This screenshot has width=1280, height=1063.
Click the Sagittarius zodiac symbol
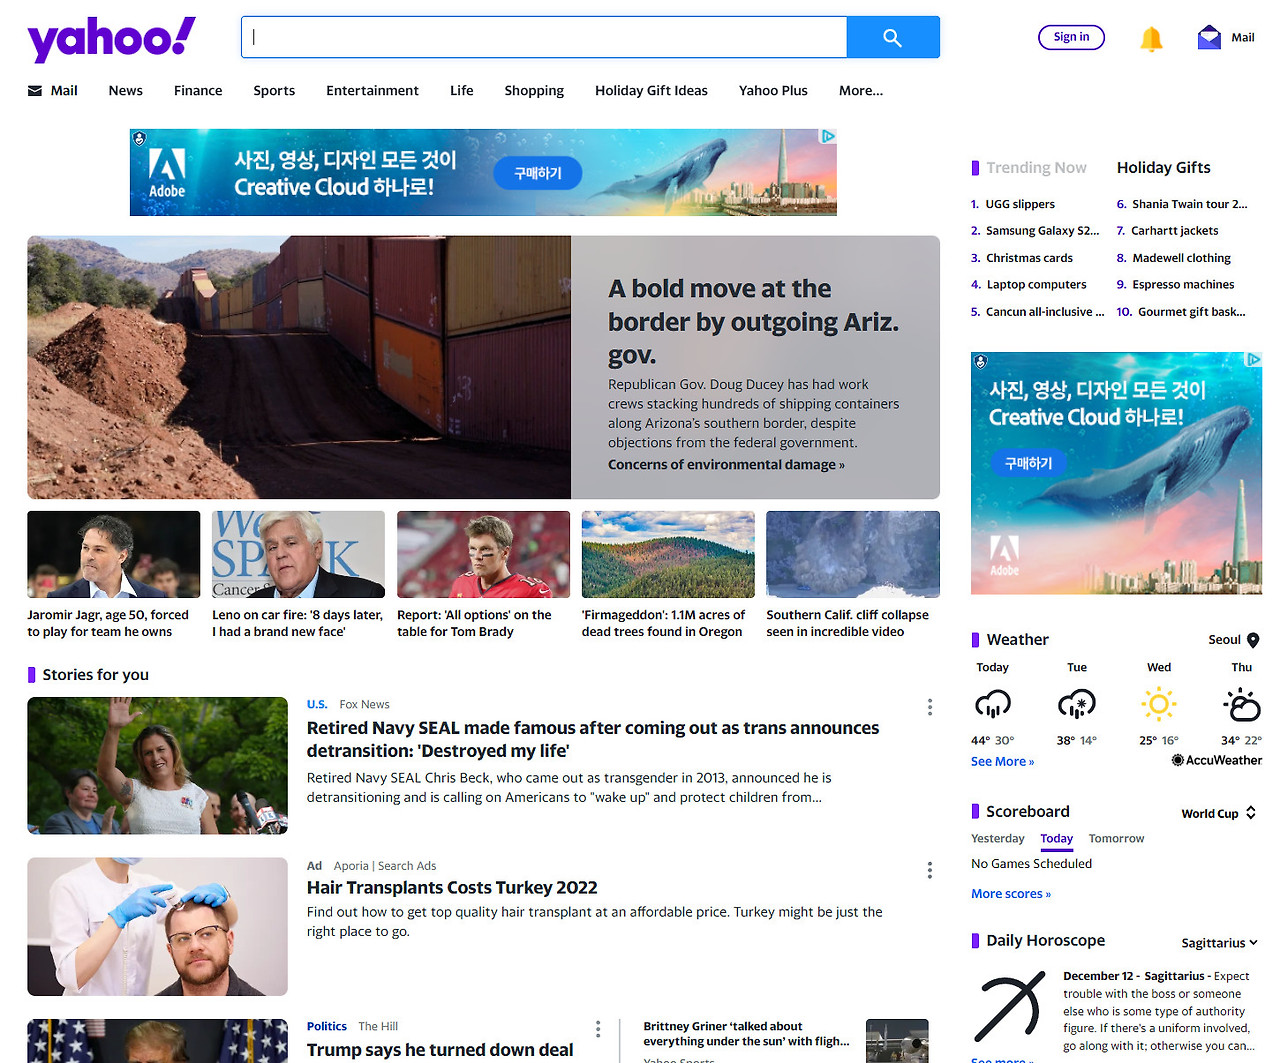(x=1011, y=1007)
